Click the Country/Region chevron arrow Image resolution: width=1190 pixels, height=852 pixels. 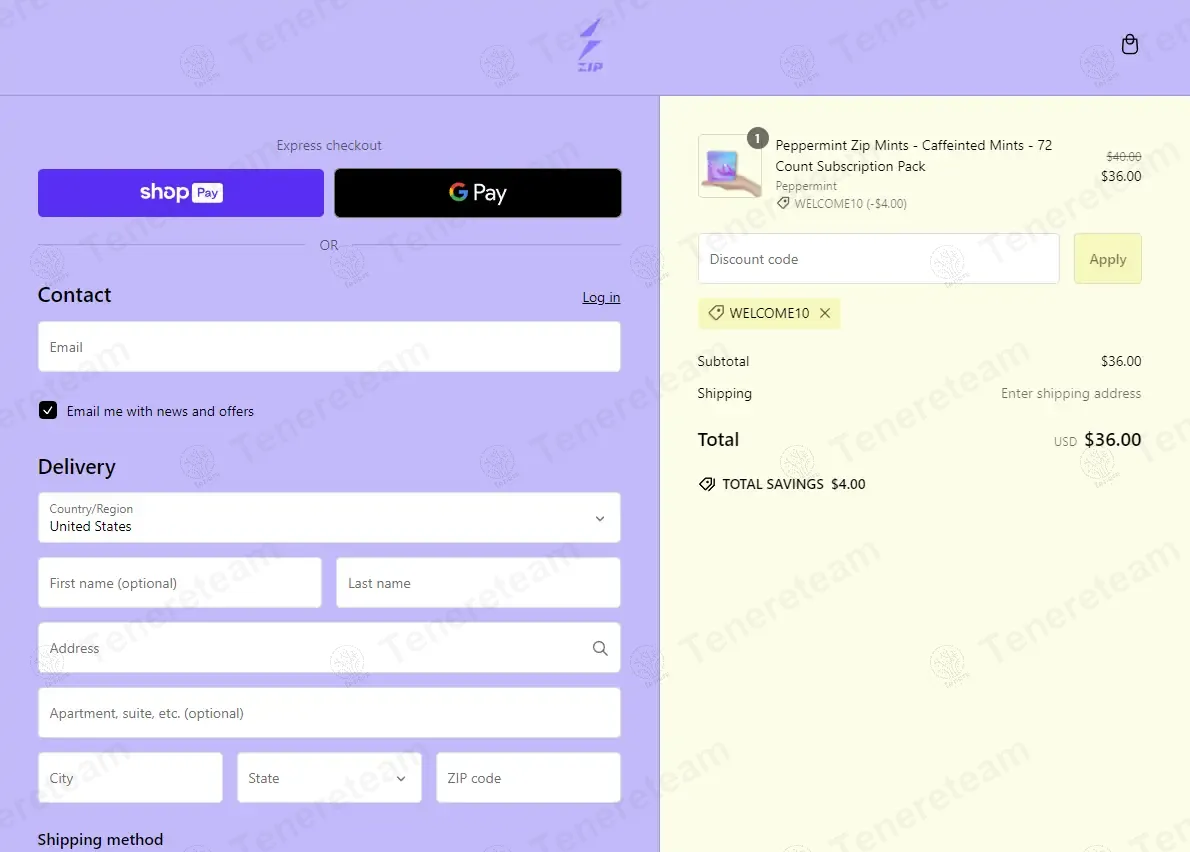coord(600,519)
